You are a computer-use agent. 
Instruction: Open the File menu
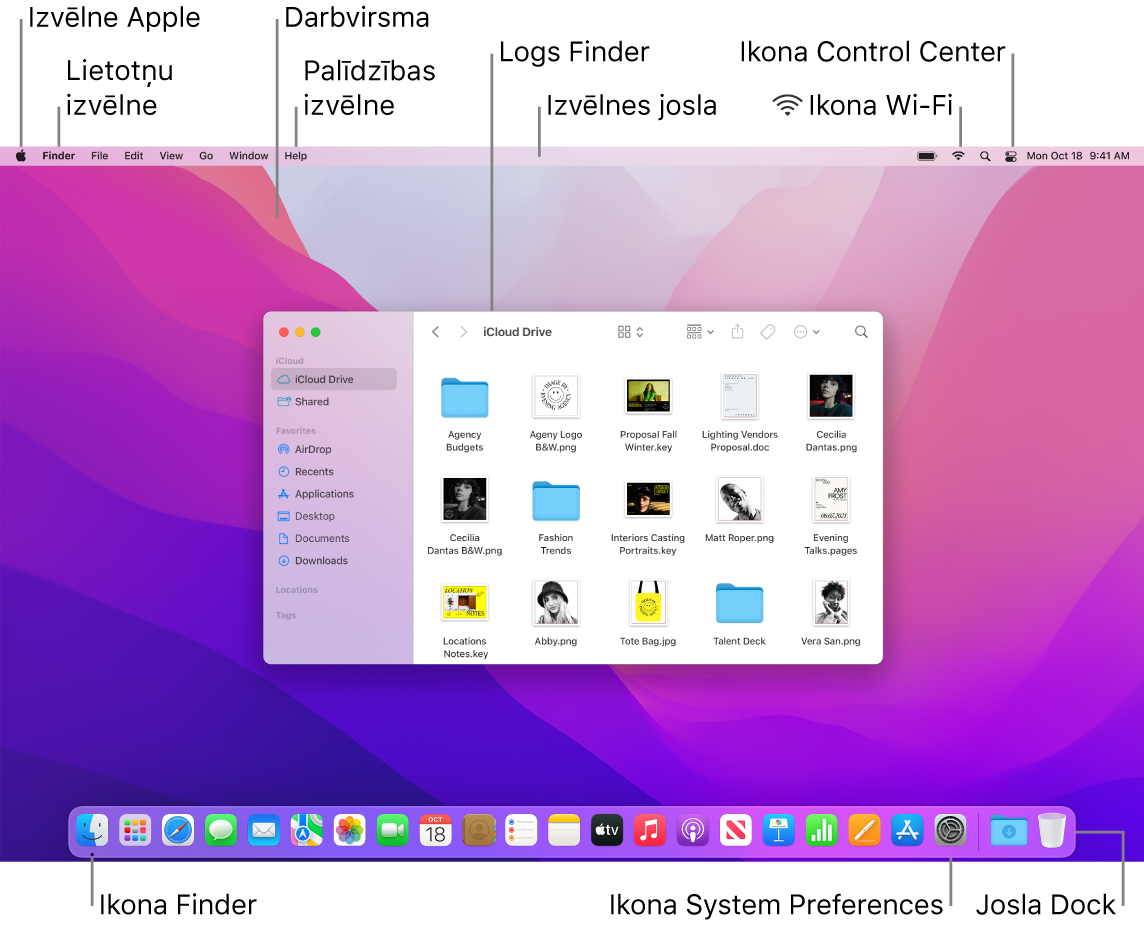coord(99,155)
